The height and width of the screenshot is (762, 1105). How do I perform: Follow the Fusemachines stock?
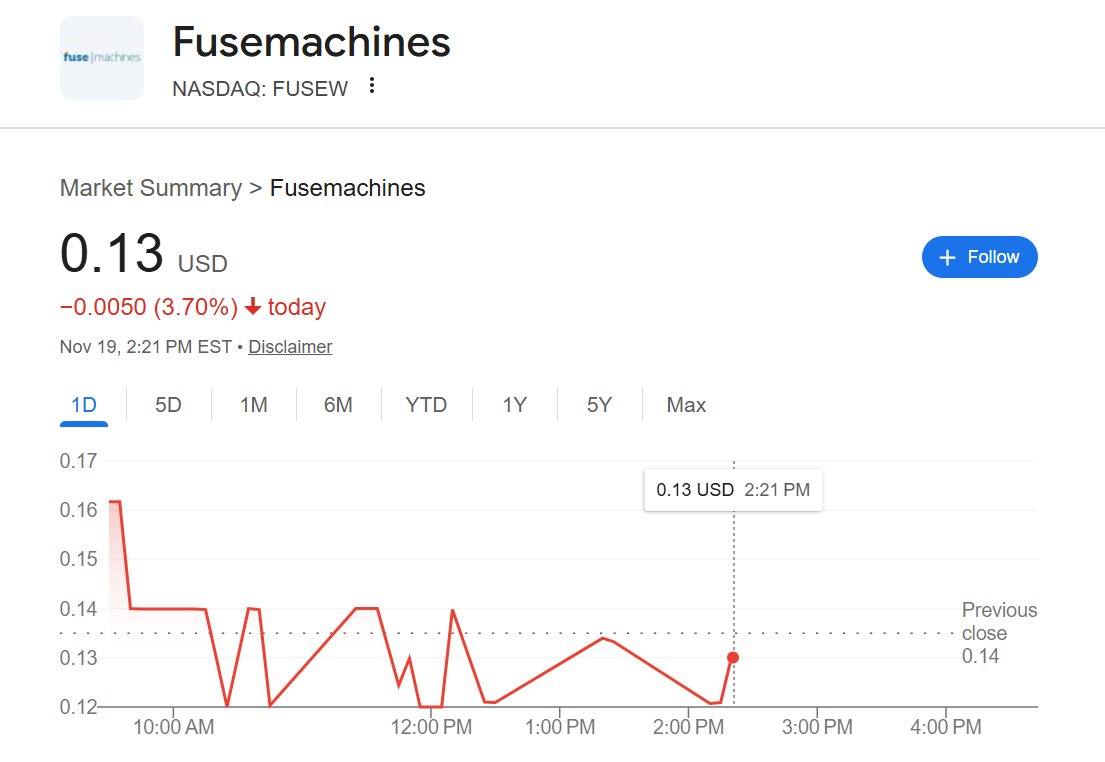tap(979, 257)
